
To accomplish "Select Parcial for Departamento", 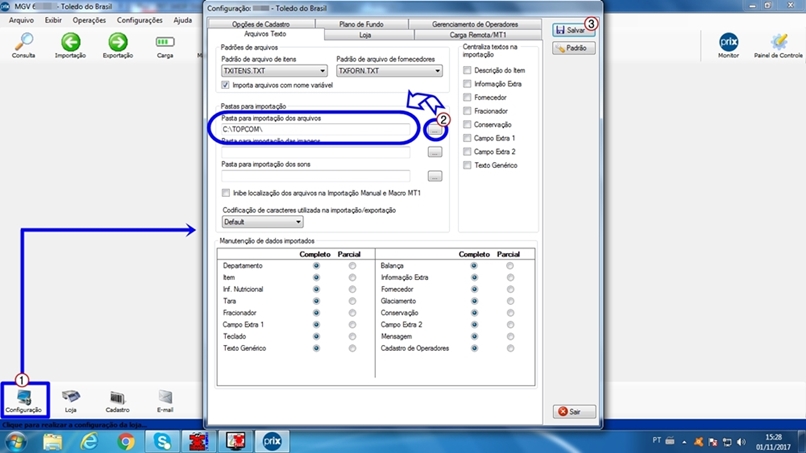I will click(352, 266).
